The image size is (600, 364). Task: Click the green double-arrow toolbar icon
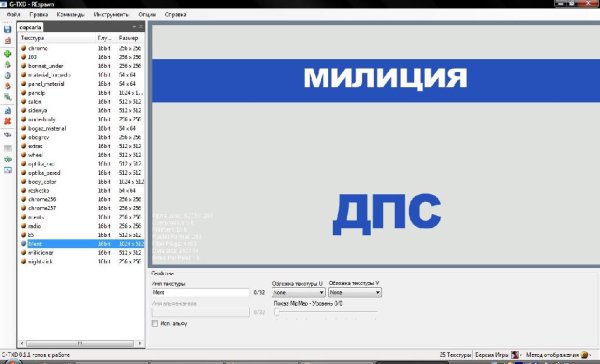pyautogui.click(x=7, y=159)
